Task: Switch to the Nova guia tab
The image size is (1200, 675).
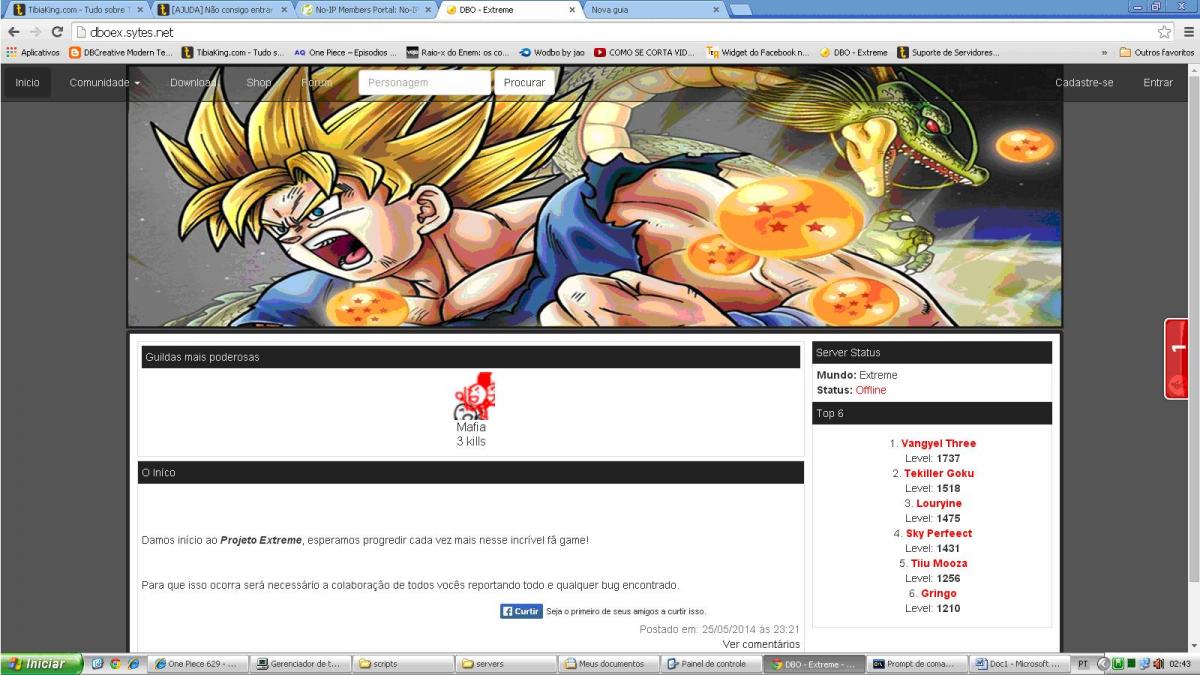Action: click(x=654, y=10)
